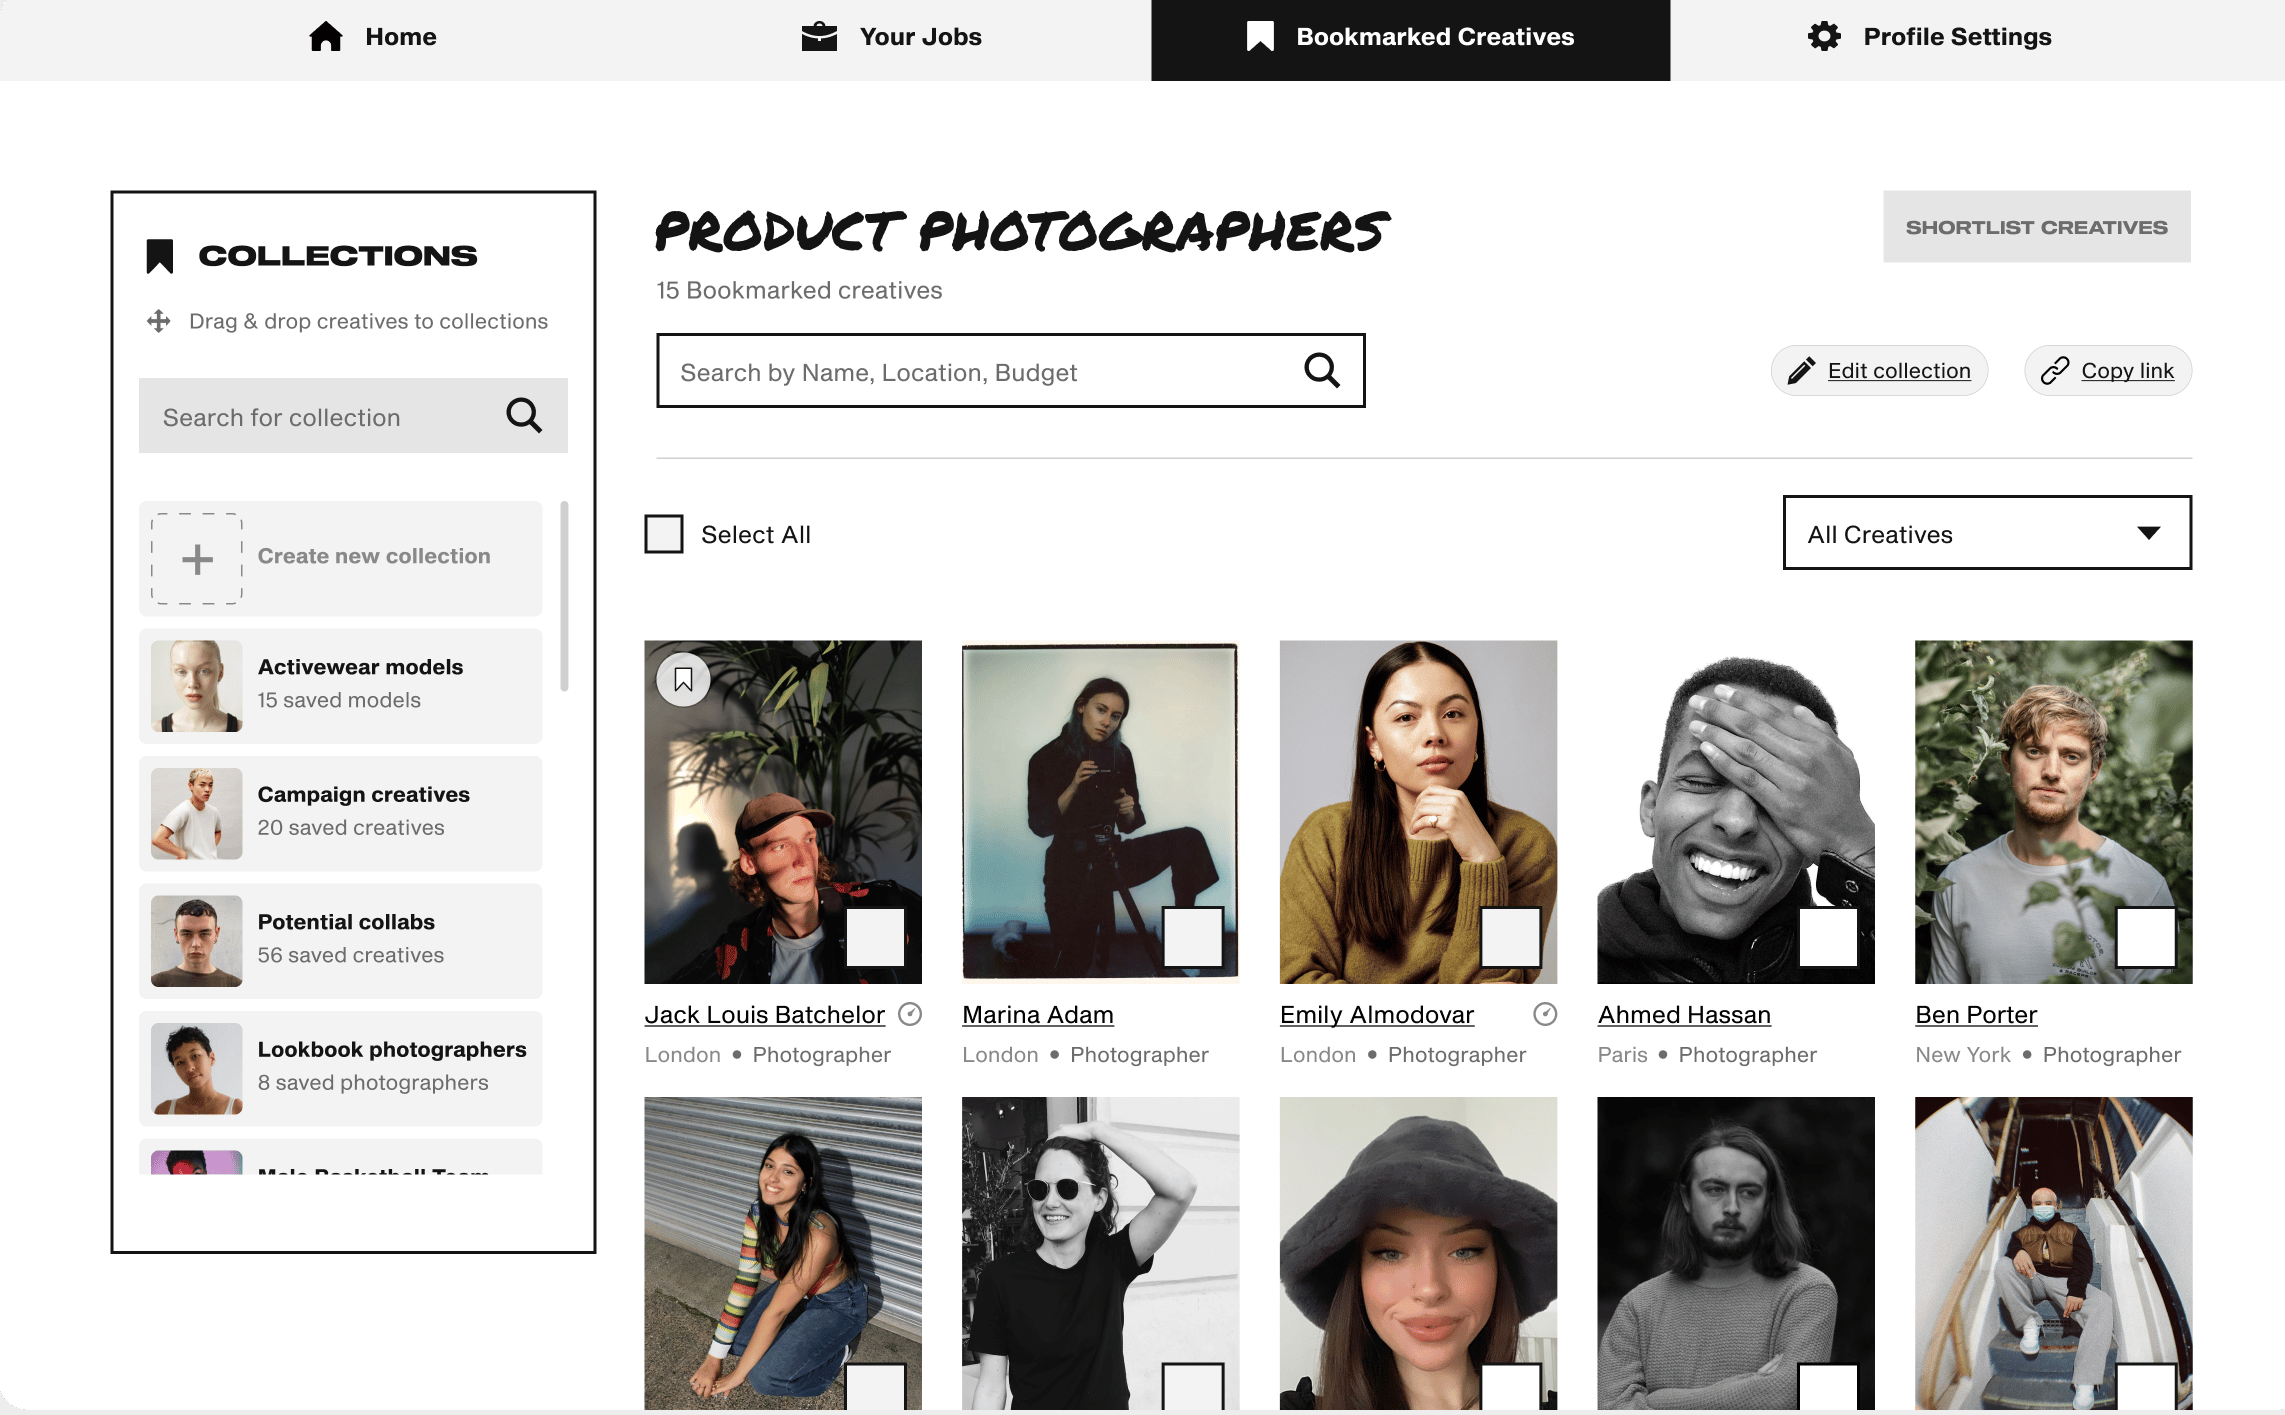Click the Shortlist Creatives button
2285x1415 pixels.
[2037, 227]
